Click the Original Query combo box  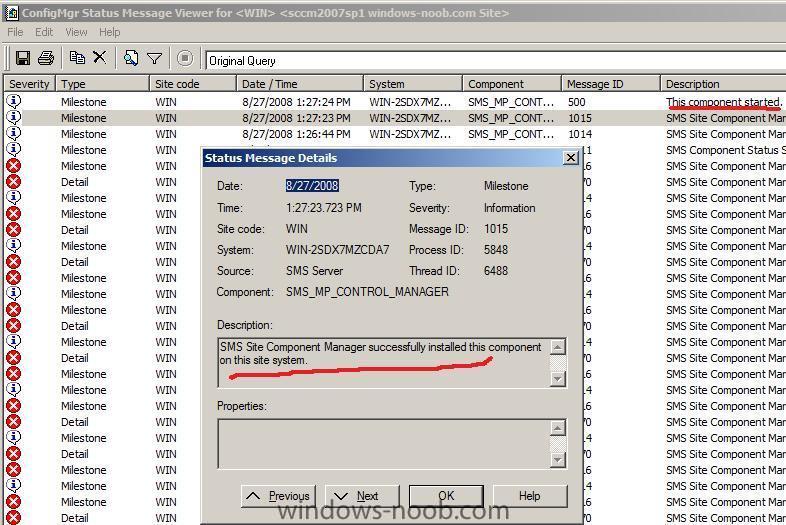click(495, 60)
